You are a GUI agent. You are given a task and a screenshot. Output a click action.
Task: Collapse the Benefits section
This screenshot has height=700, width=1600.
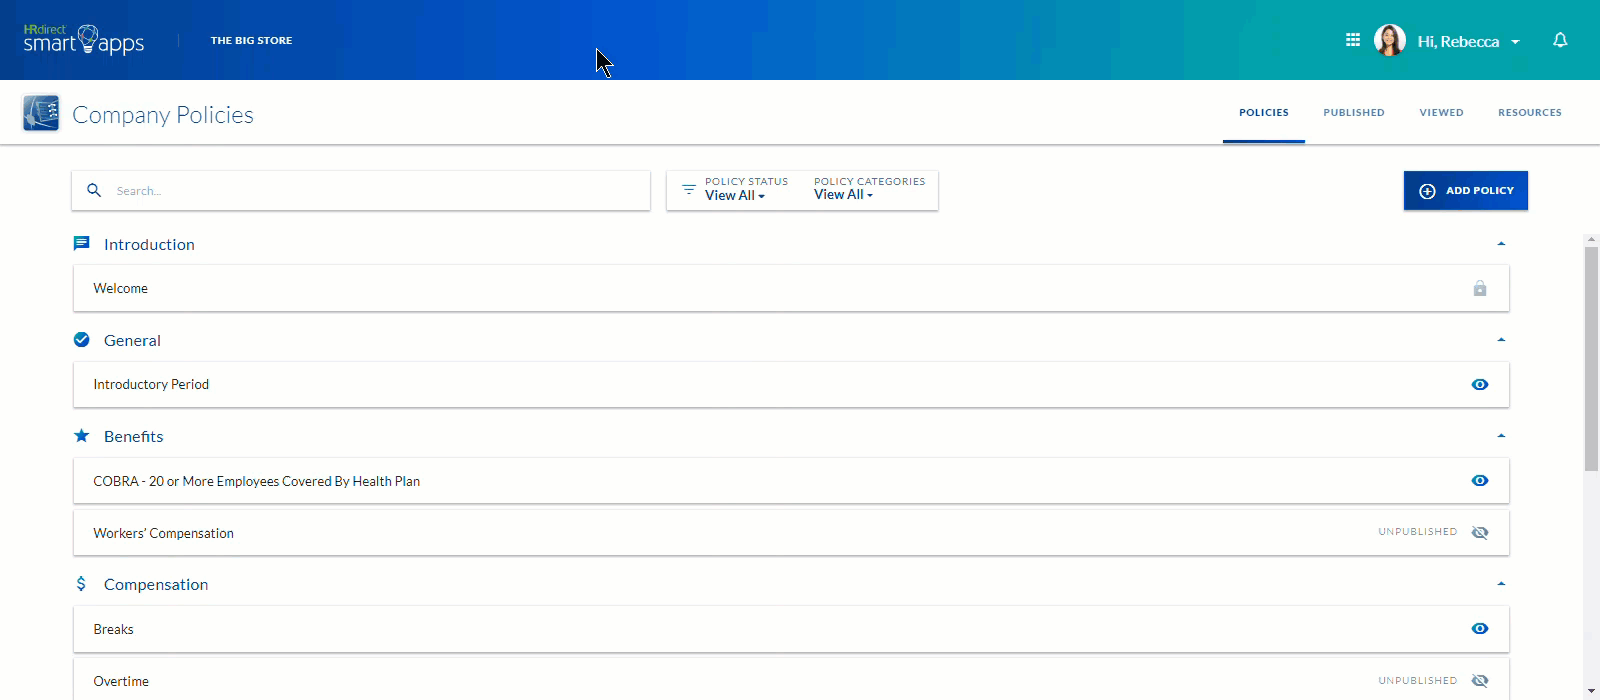coord(1501,436)
